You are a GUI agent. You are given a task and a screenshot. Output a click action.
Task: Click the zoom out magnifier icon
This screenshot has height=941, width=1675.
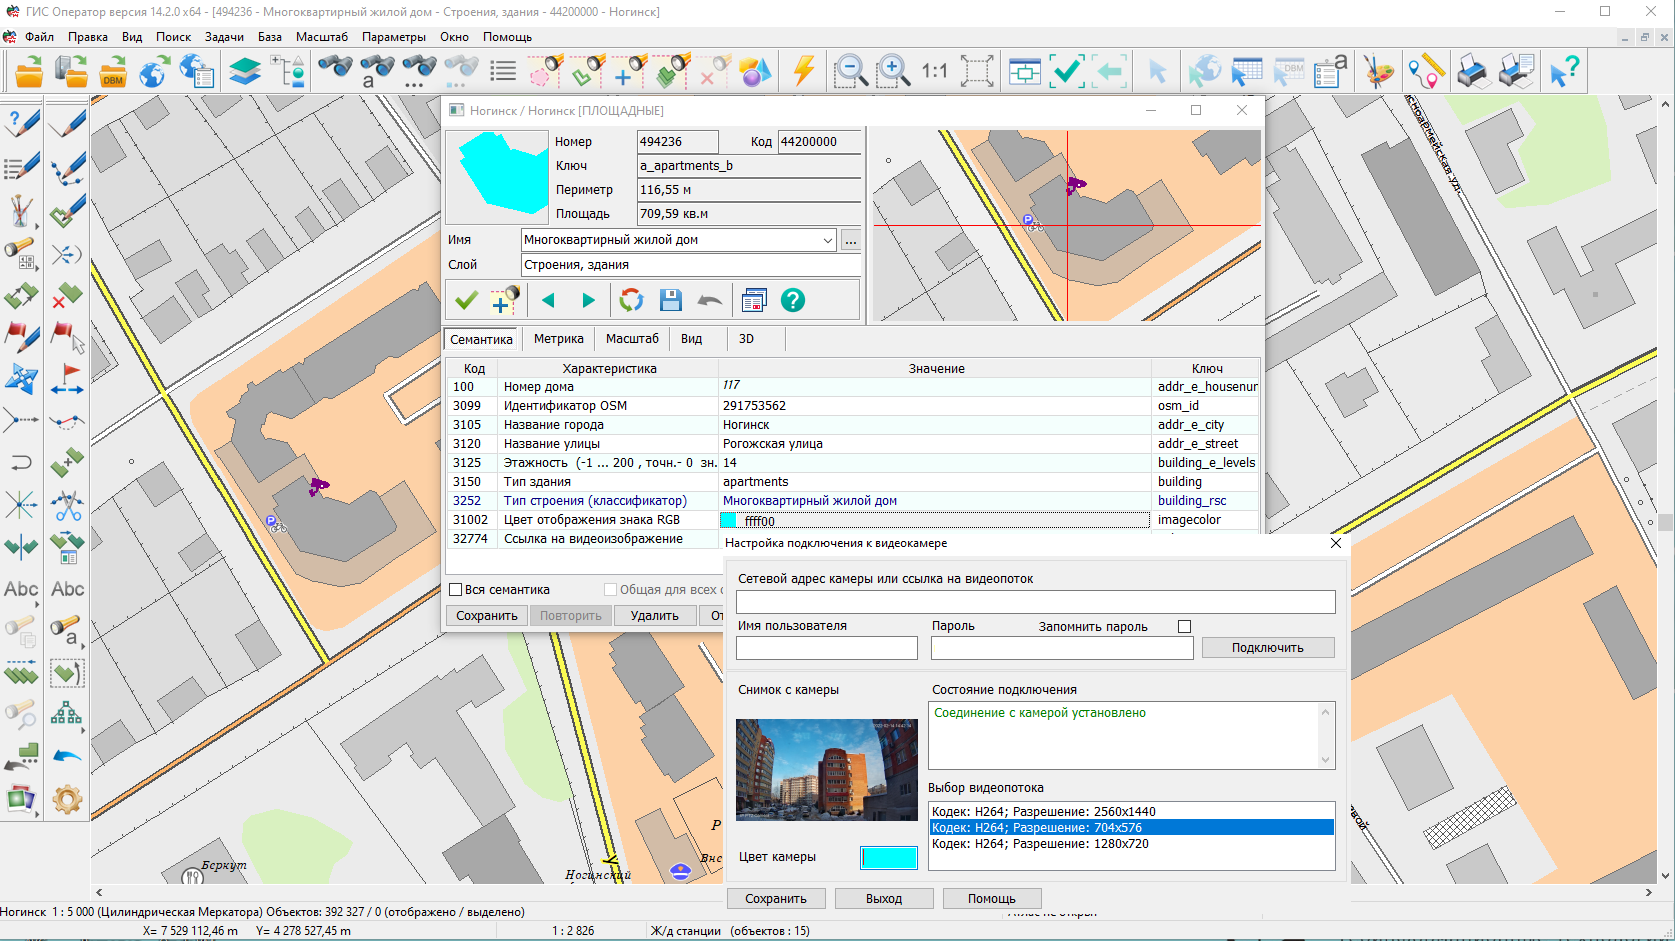(x=850, y=71)
